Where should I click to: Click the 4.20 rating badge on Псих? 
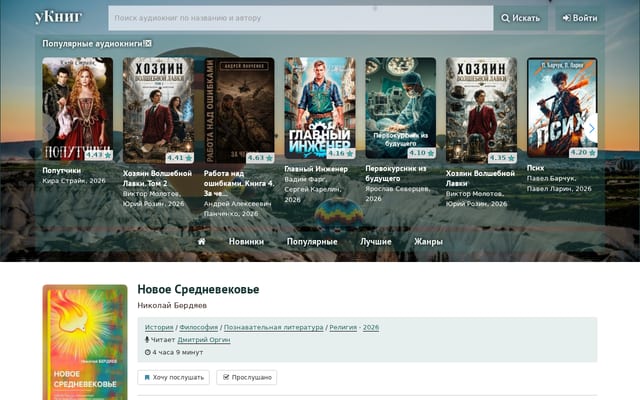pos(583,153)
